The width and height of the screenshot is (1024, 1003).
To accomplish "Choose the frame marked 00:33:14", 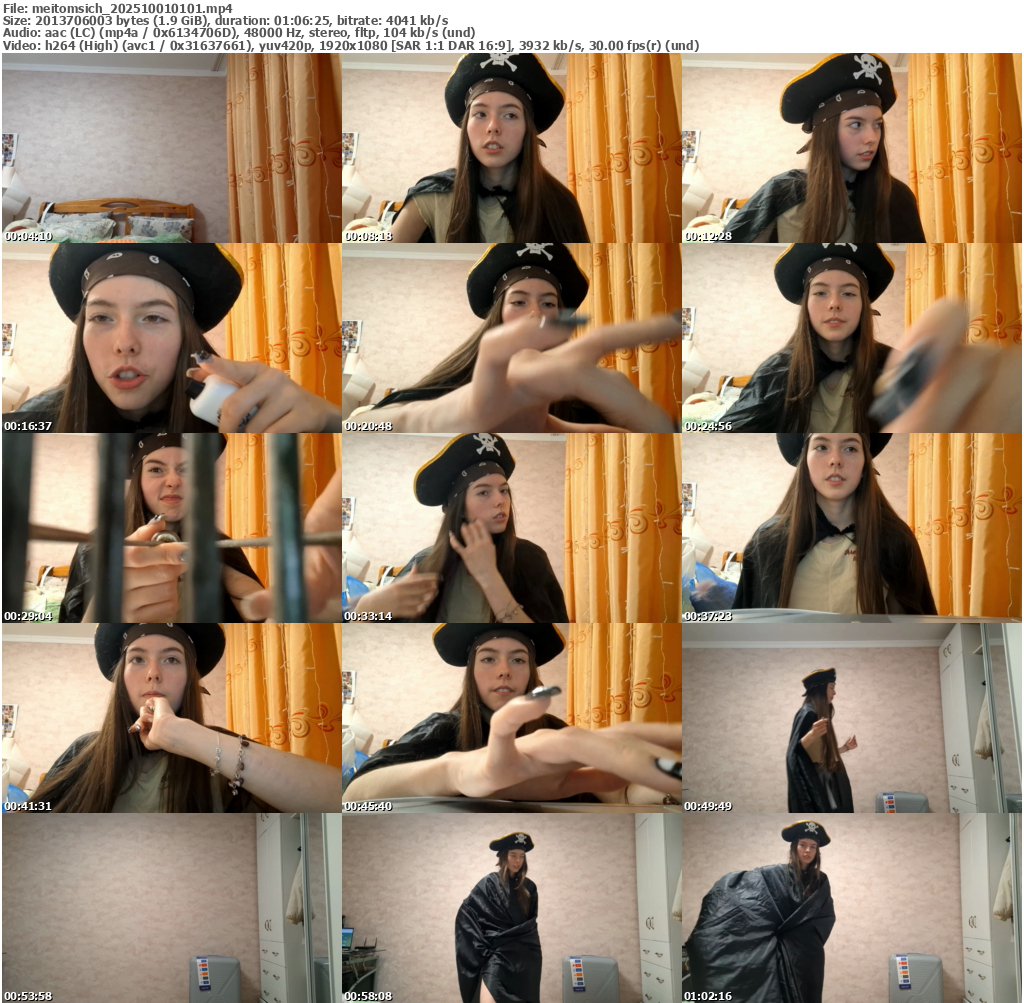I will (511, 528).
